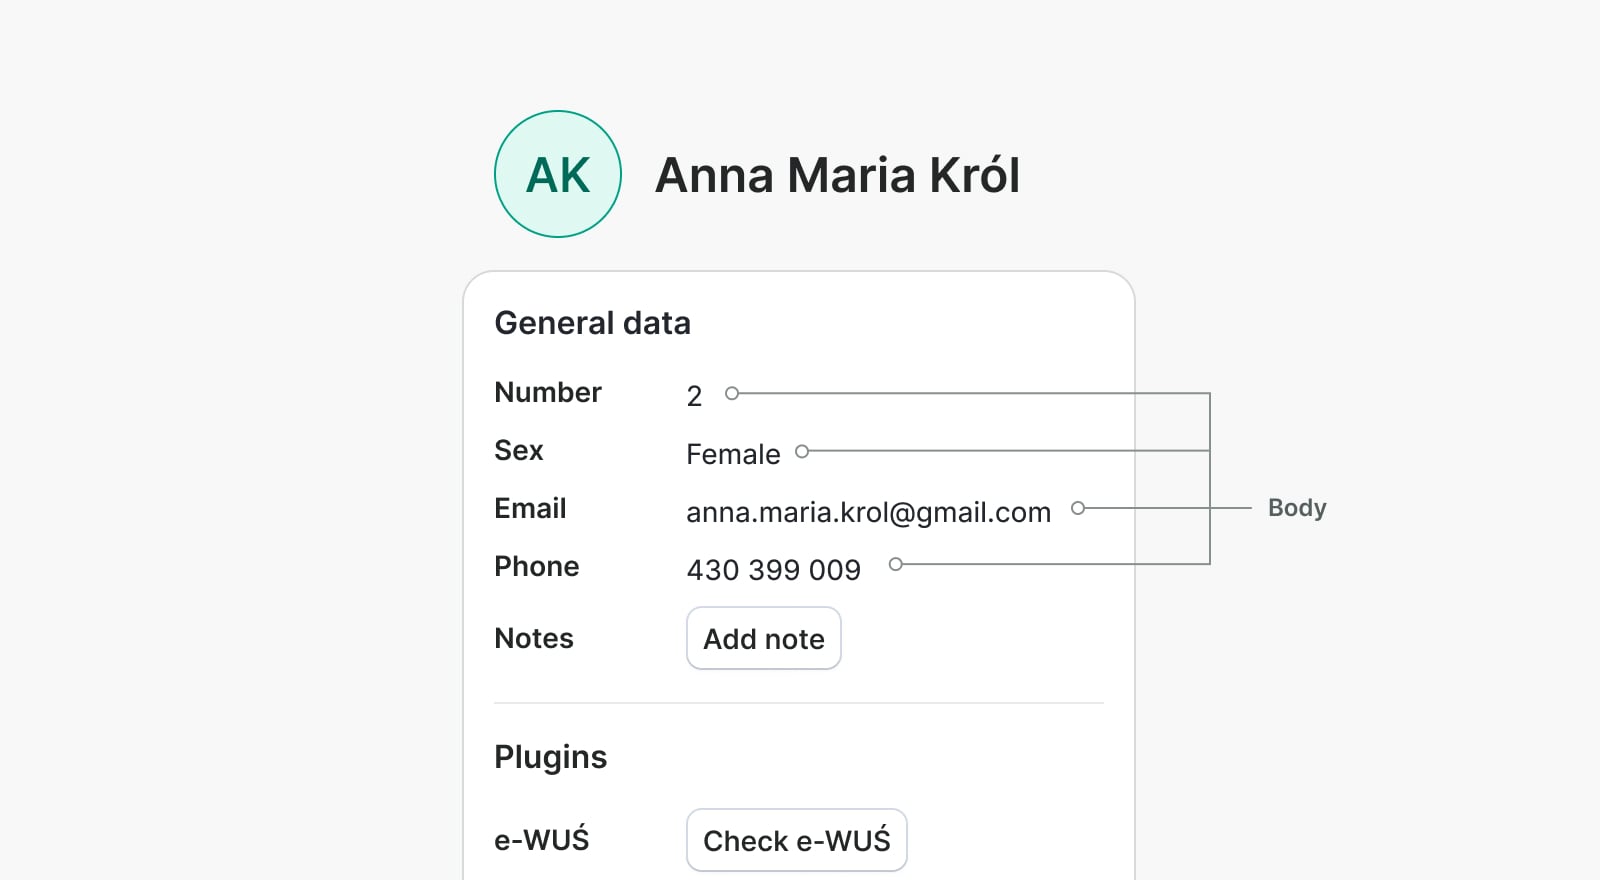Viewport: 1600px width, 880px height.
Task: Click the AK avatar circle
Action: point(558,174)
